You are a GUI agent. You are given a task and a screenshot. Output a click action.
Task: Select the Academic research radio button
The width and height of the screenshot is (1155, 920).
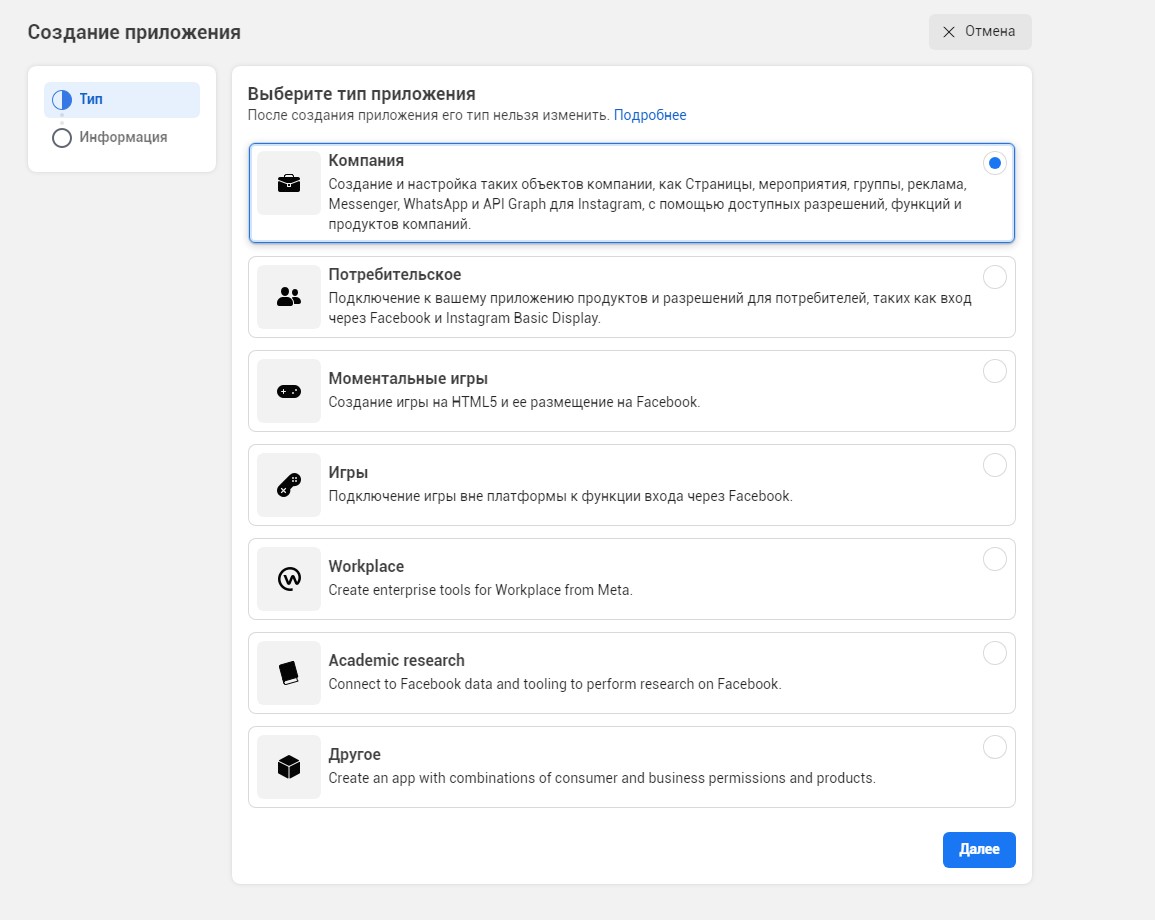(994, 653)
